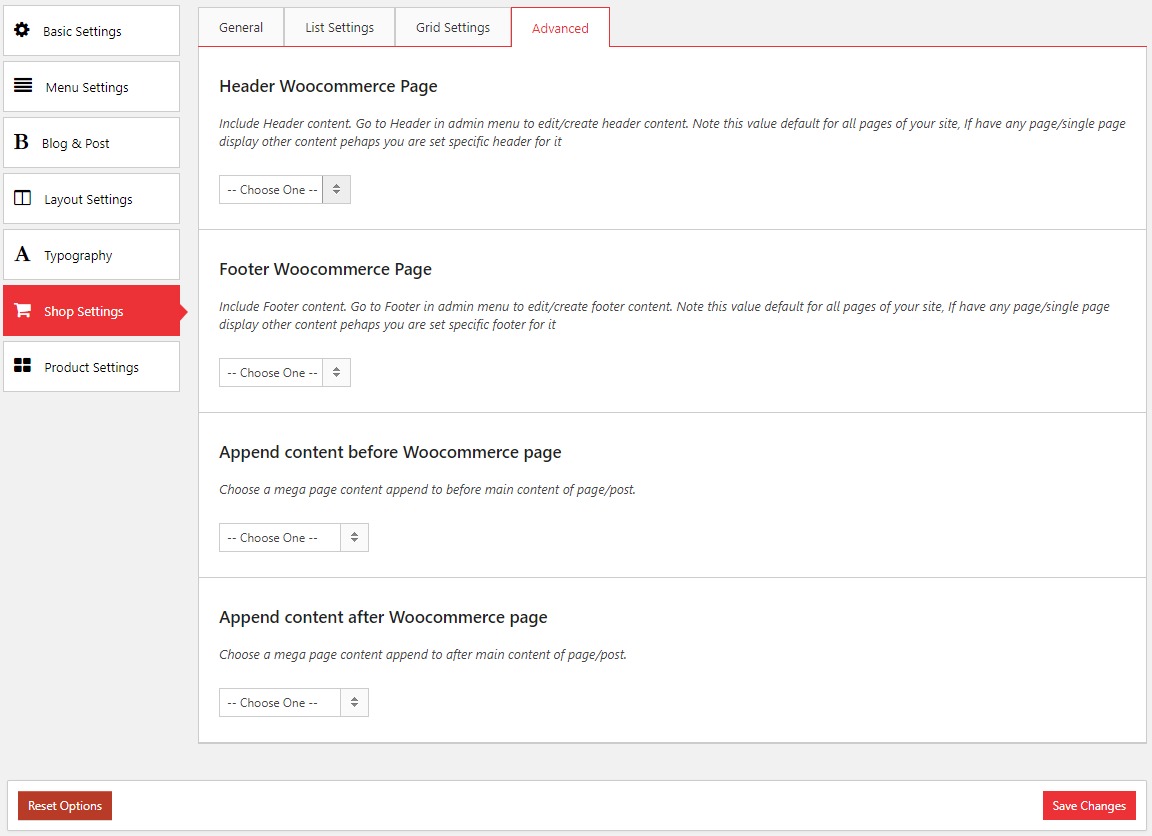Open the Header Woocommerce Page dropdown
The image size is (1152, 836).
(x=284, y=190)
